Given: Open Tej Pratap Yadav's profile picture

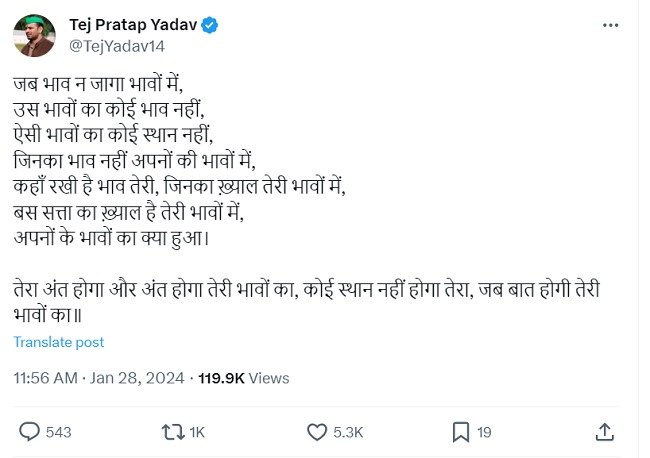Looking at the screenshot, I should [34, 35].
